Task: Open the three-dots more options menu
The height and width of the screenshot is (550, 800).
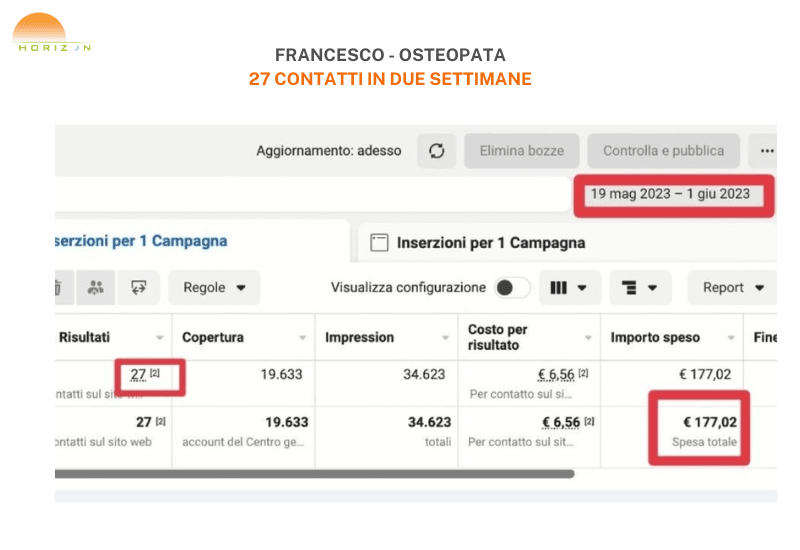Action: [x=767, y=151]
